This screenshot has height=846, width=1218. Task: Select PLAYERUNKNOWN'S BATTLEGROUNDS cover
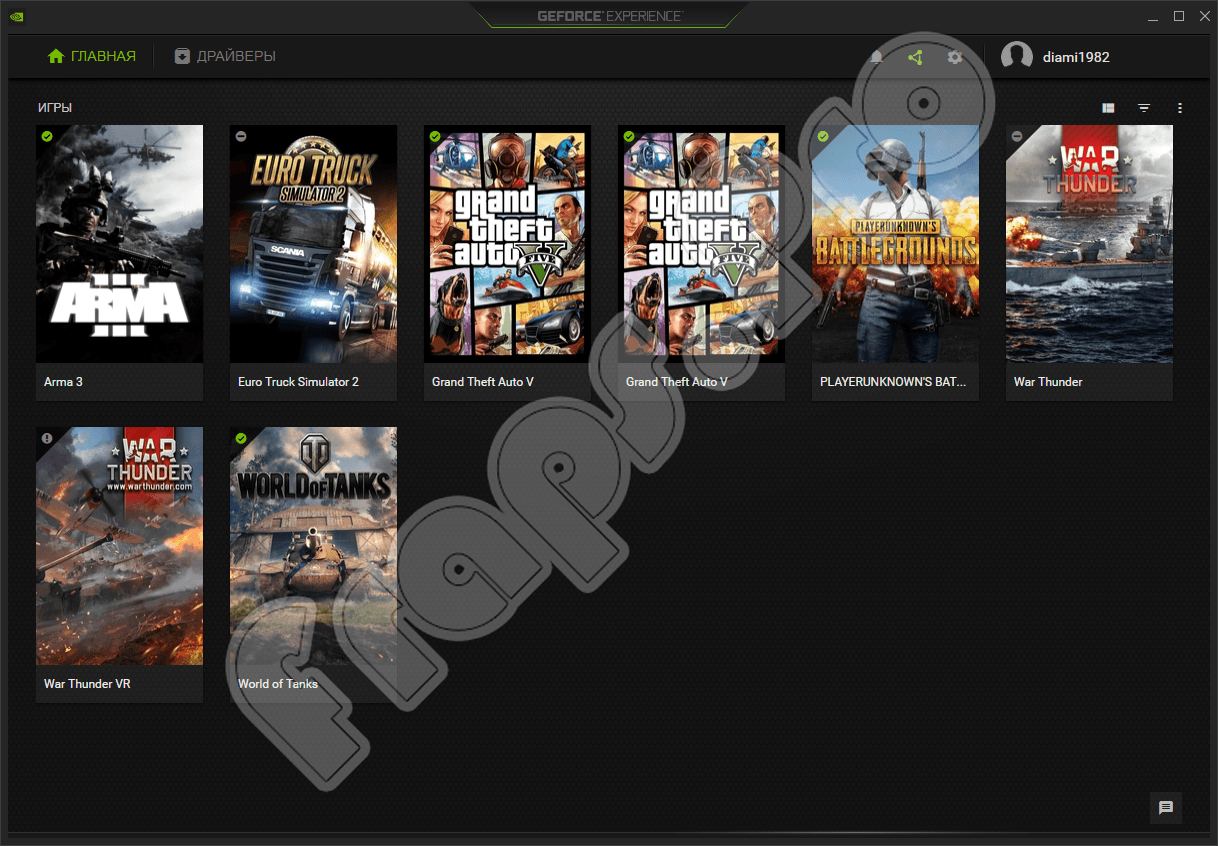[895, 243]
